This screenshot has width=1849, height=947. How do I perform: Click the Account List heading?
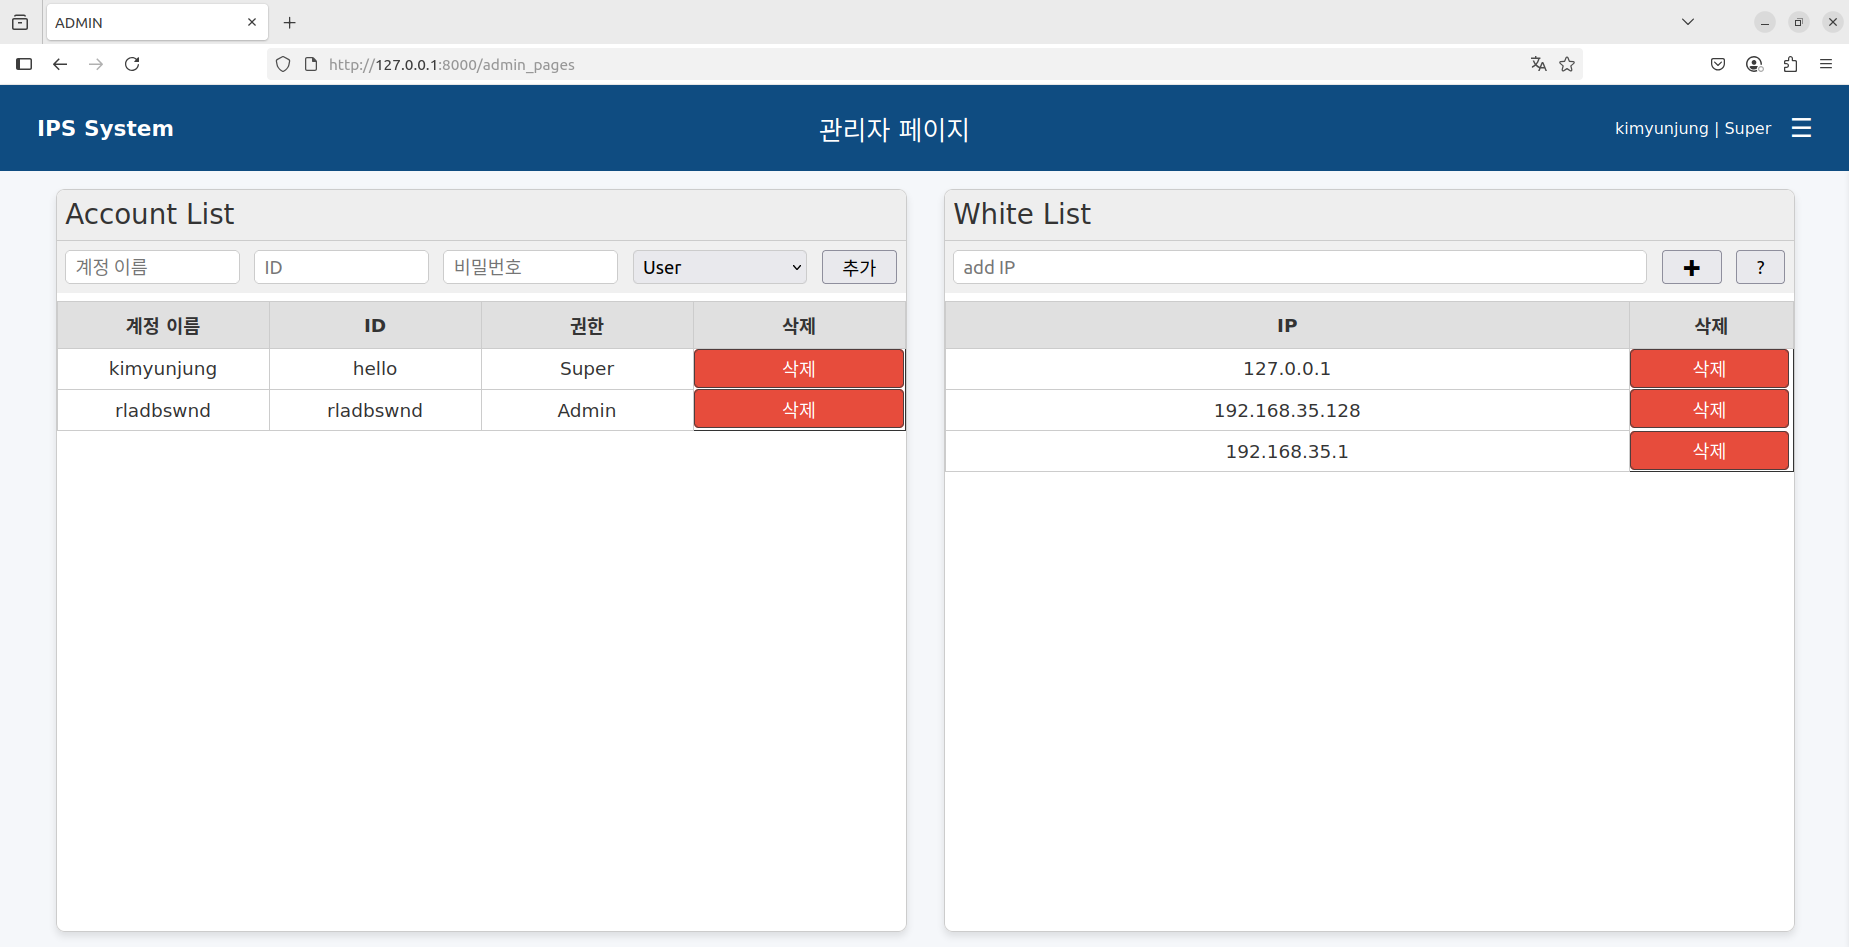[x=150, y=214]
